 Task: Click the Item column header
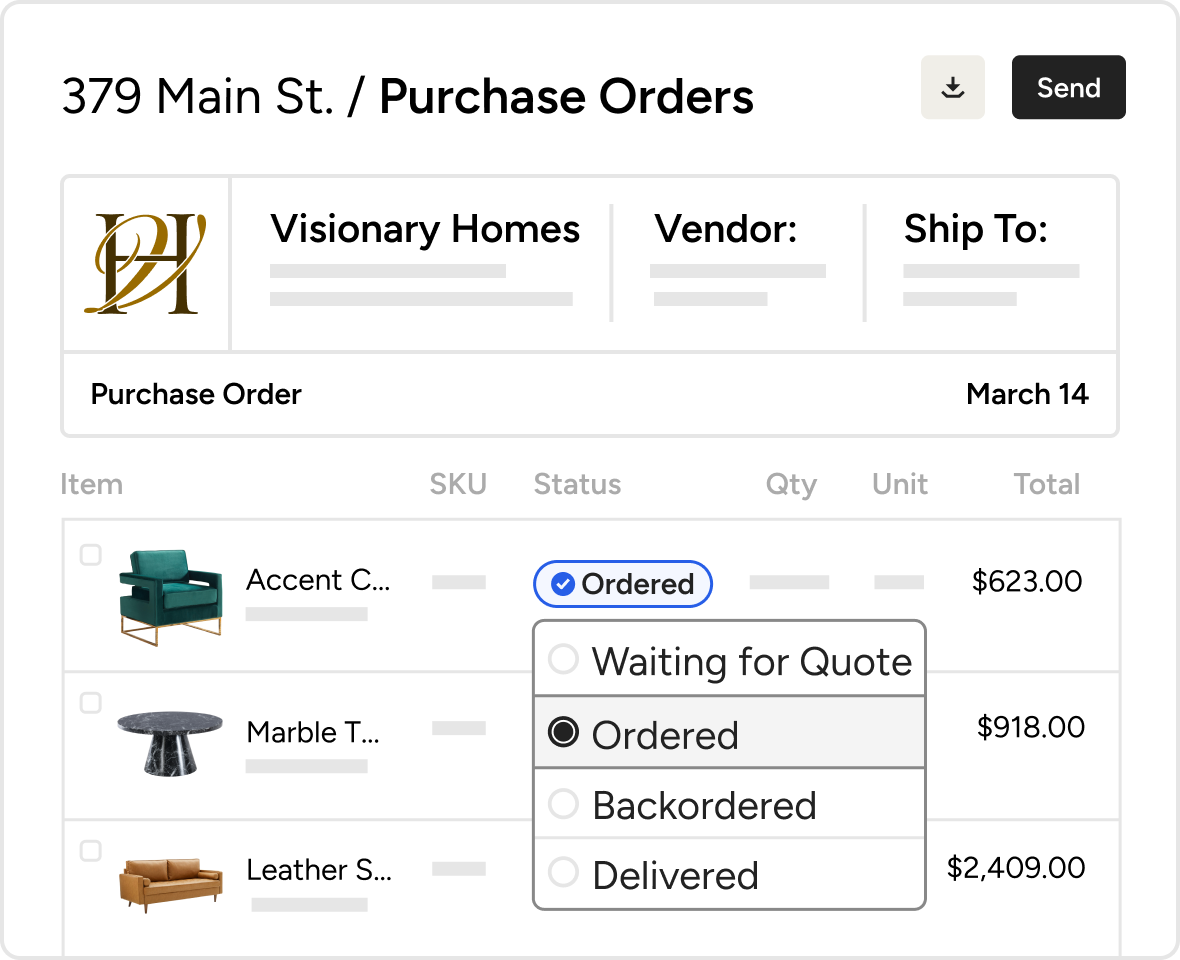92,485
